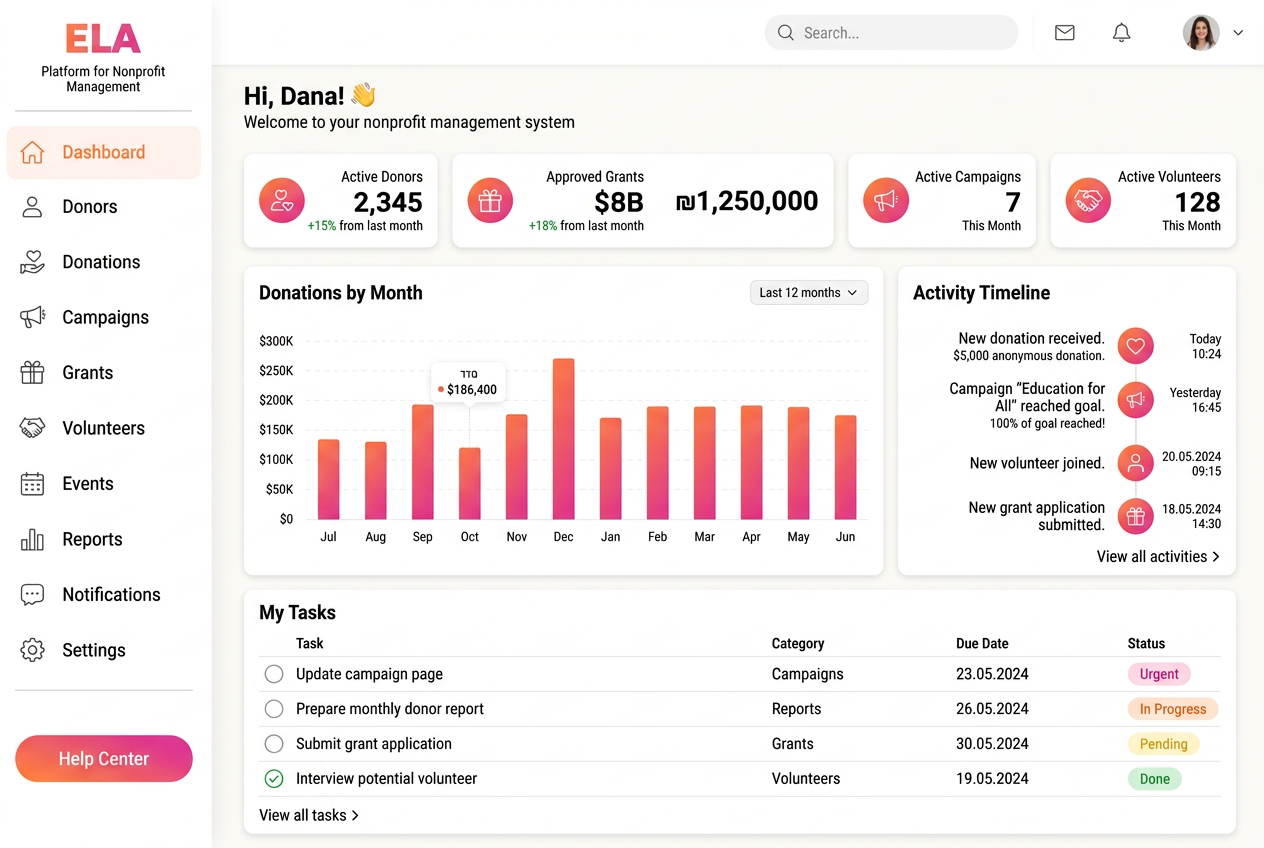Select the December bar in donations chart

coord(564,439)
